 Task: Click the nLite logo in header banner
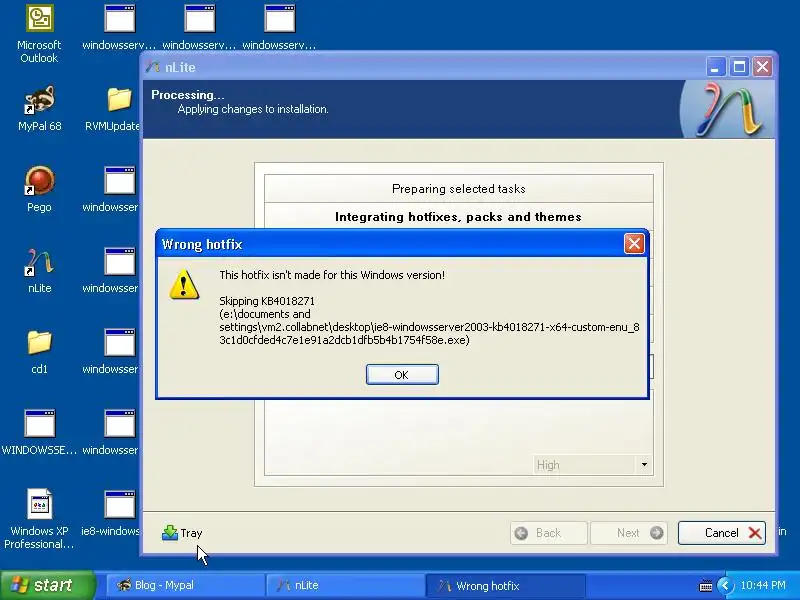[x=727, y=109]
